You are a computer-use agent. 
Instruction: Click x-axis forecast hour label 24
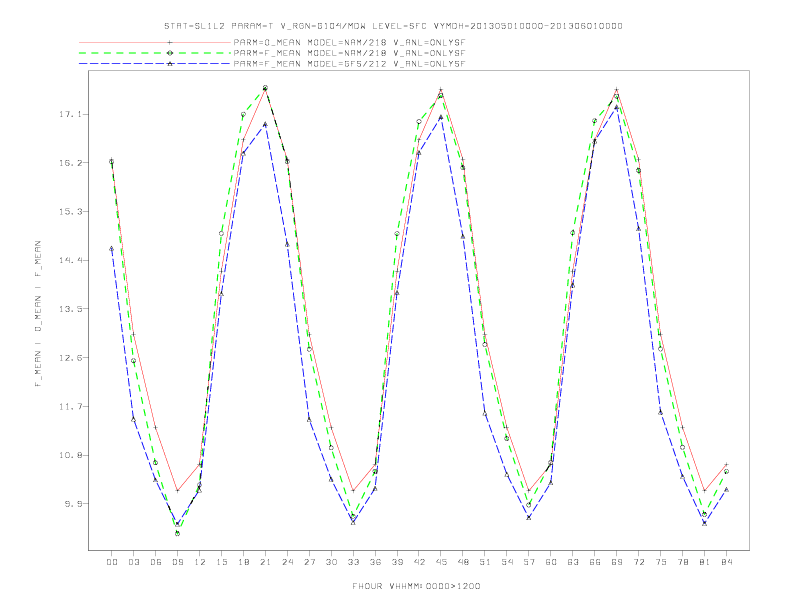tap(287, 562)
